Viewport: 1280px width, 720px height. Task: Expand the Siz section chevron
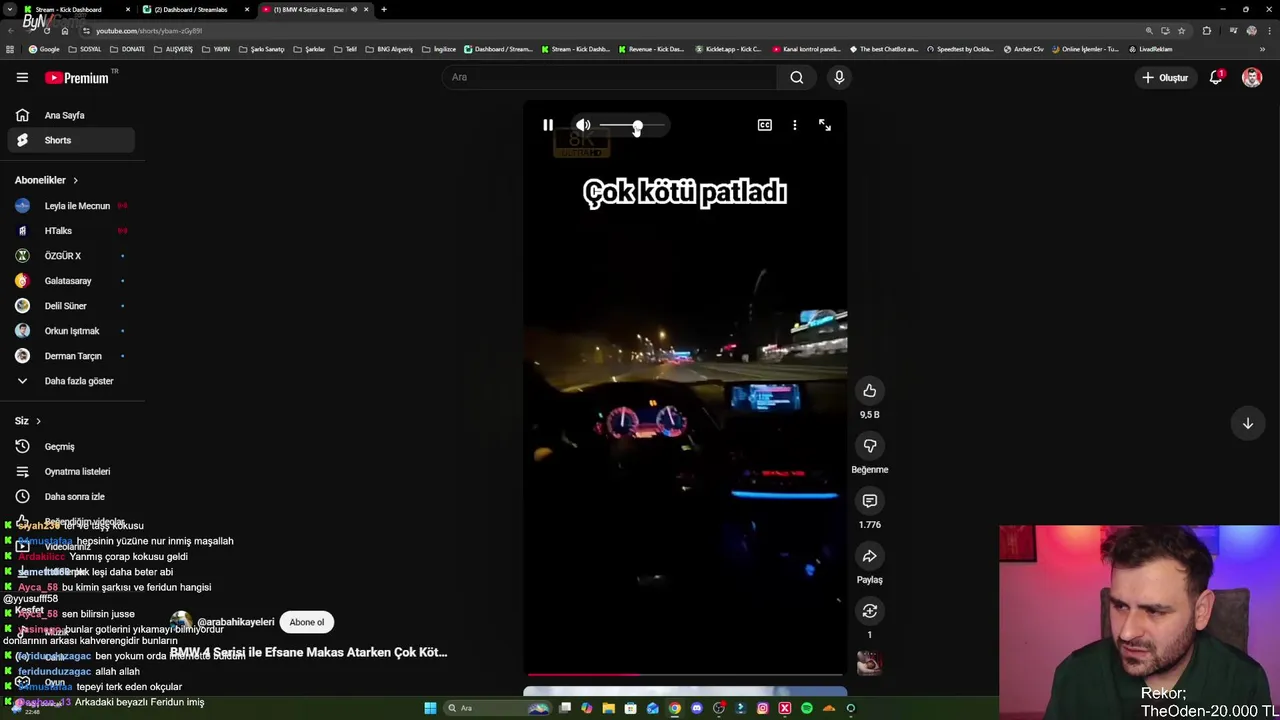pyautogui.click(x=38, y=421)
